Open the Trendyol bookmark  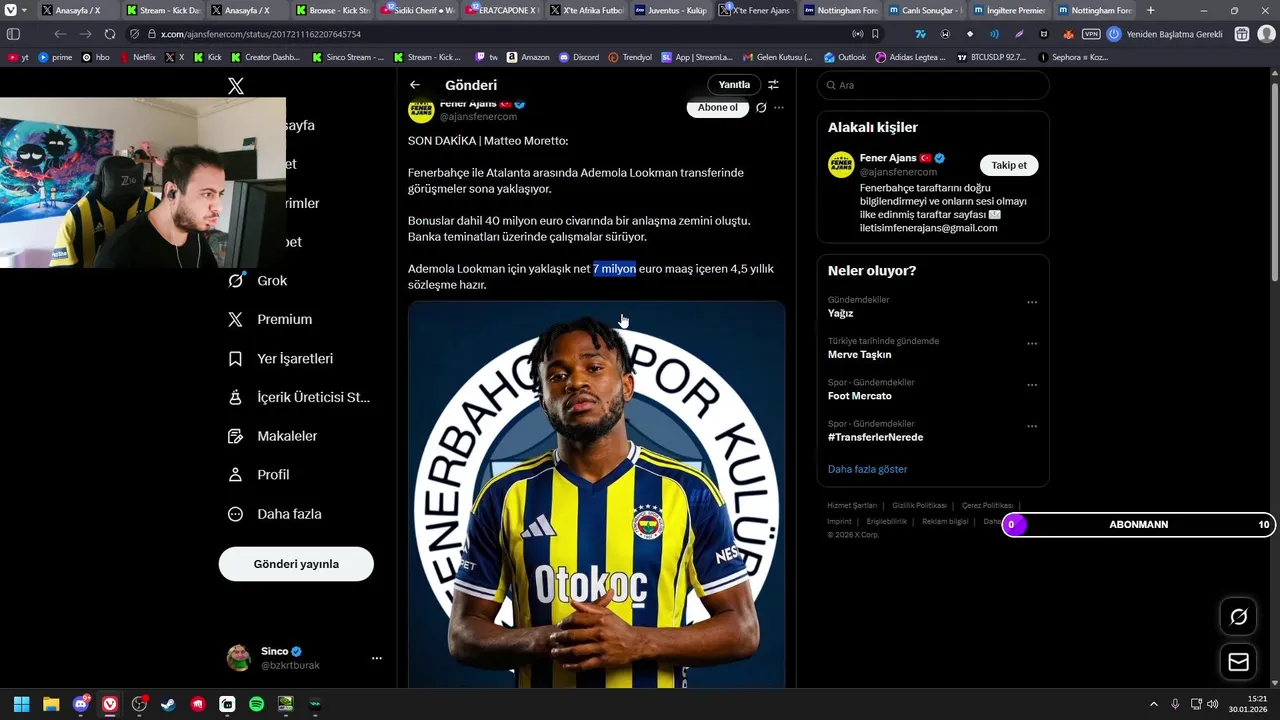click(630, 57)
